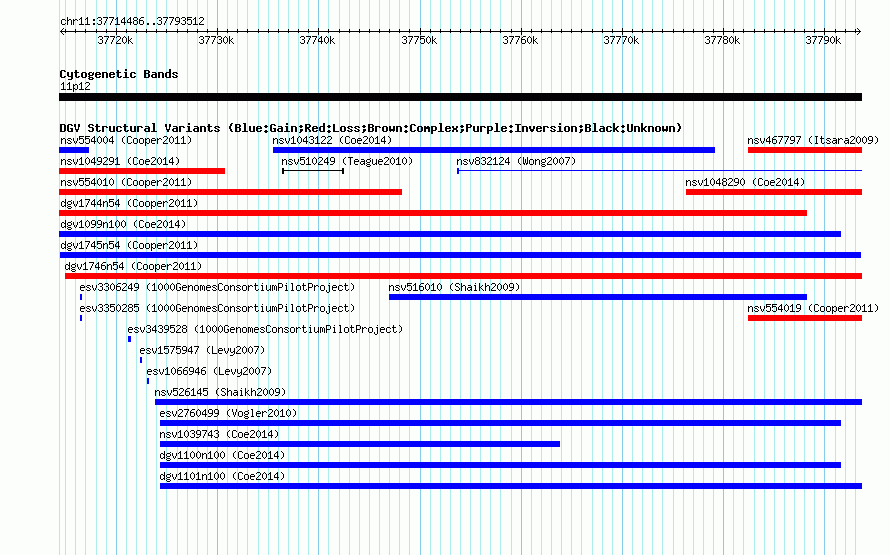The height and width of the screenshot is (555, 890).
Task: Select the nsv1043122 (Coe2014) blue gain bar
Action: click(x=494, y=150)
